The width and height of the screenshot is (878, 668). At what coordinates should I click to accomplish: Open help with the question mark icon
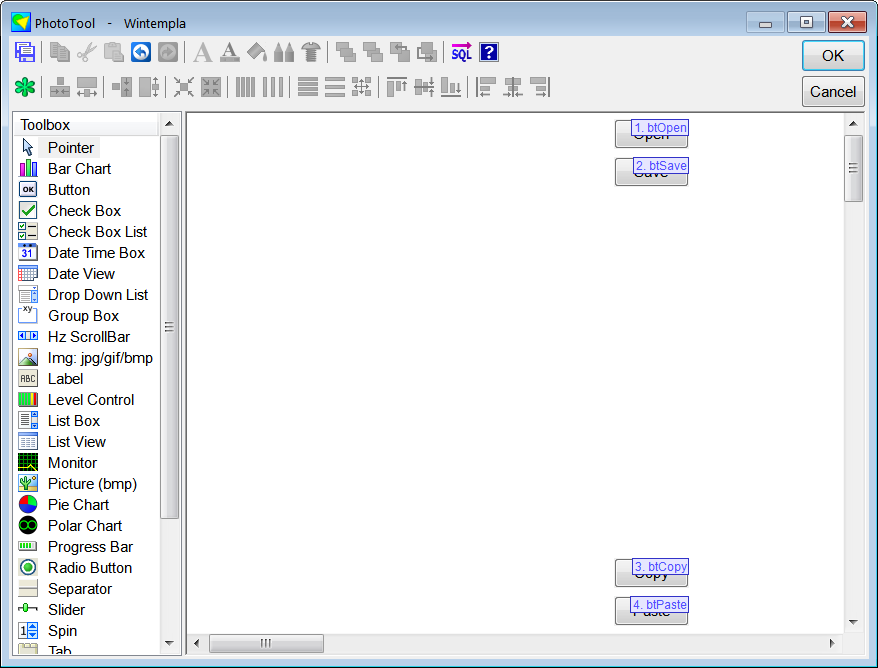[x=489, y=53]
